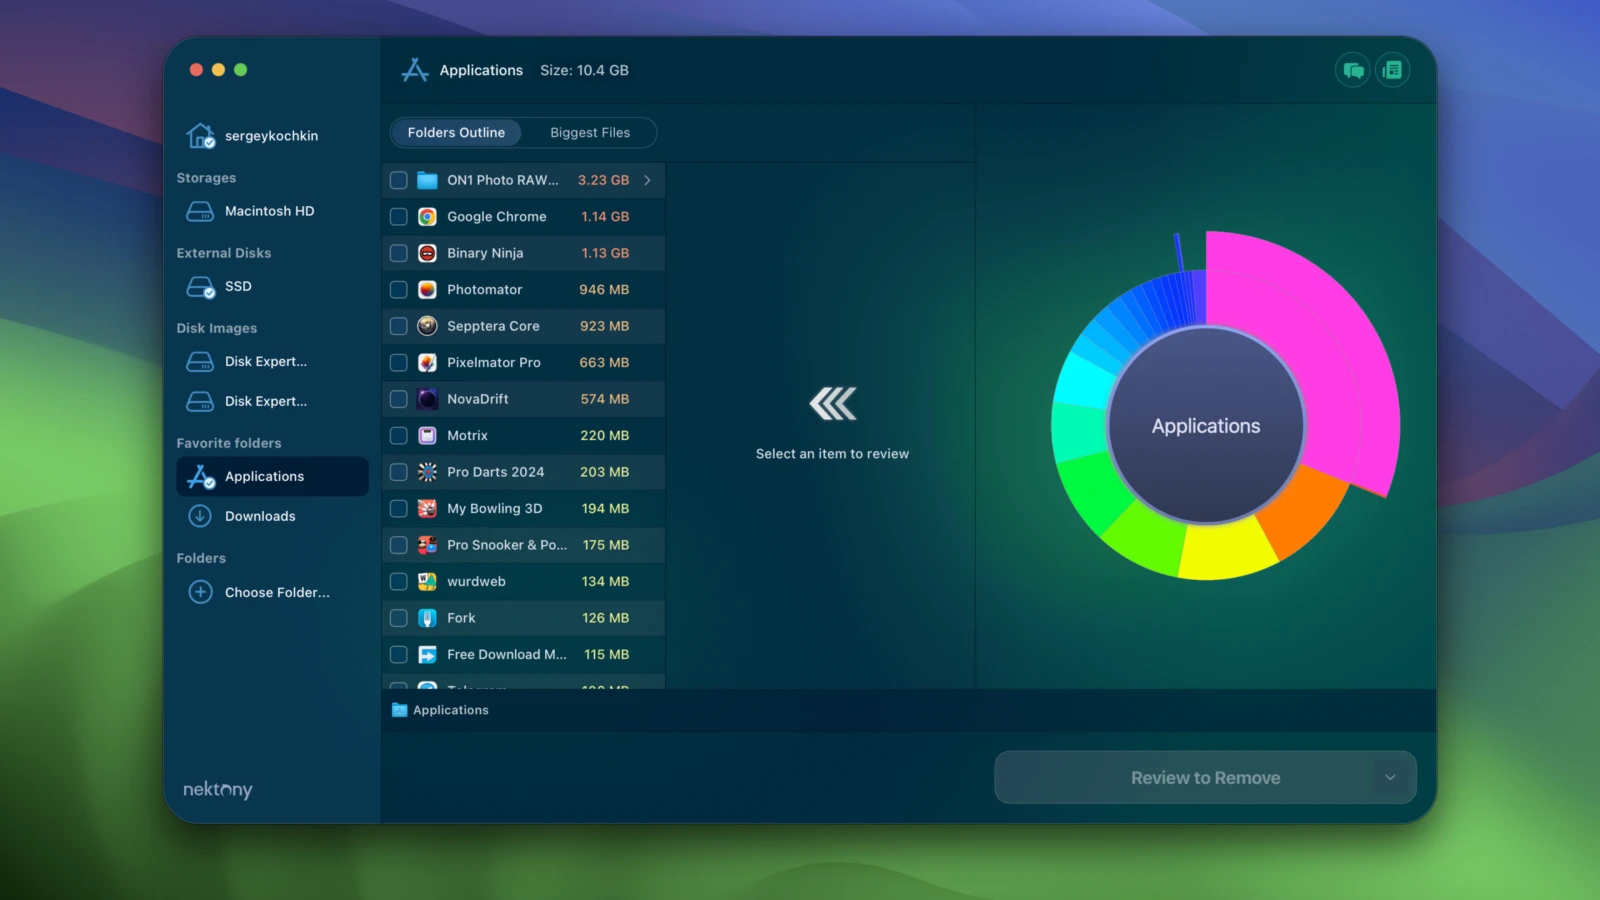Select the Macintosh HD storage drive icon
The width and height of the screenshot is (1600, 900).
coord(201,211)
